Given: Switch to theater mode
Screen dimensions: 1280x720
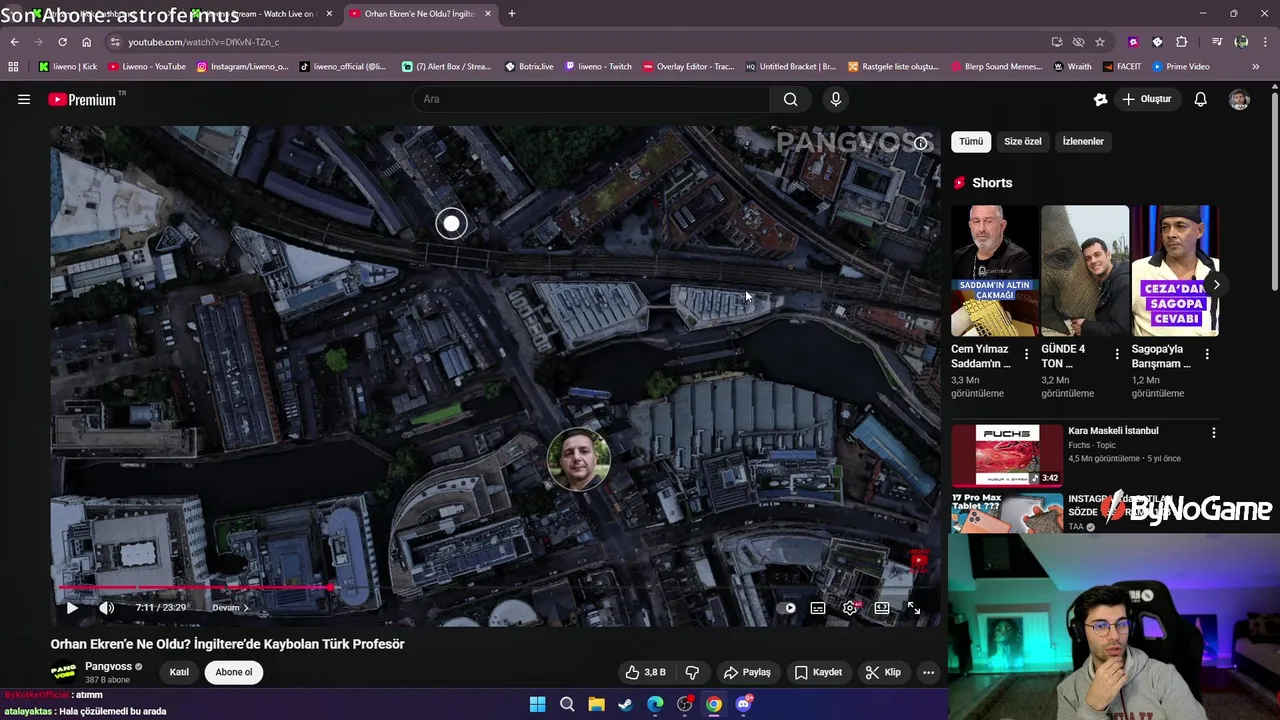Looking at the screenshot, I should coord(882,607).
